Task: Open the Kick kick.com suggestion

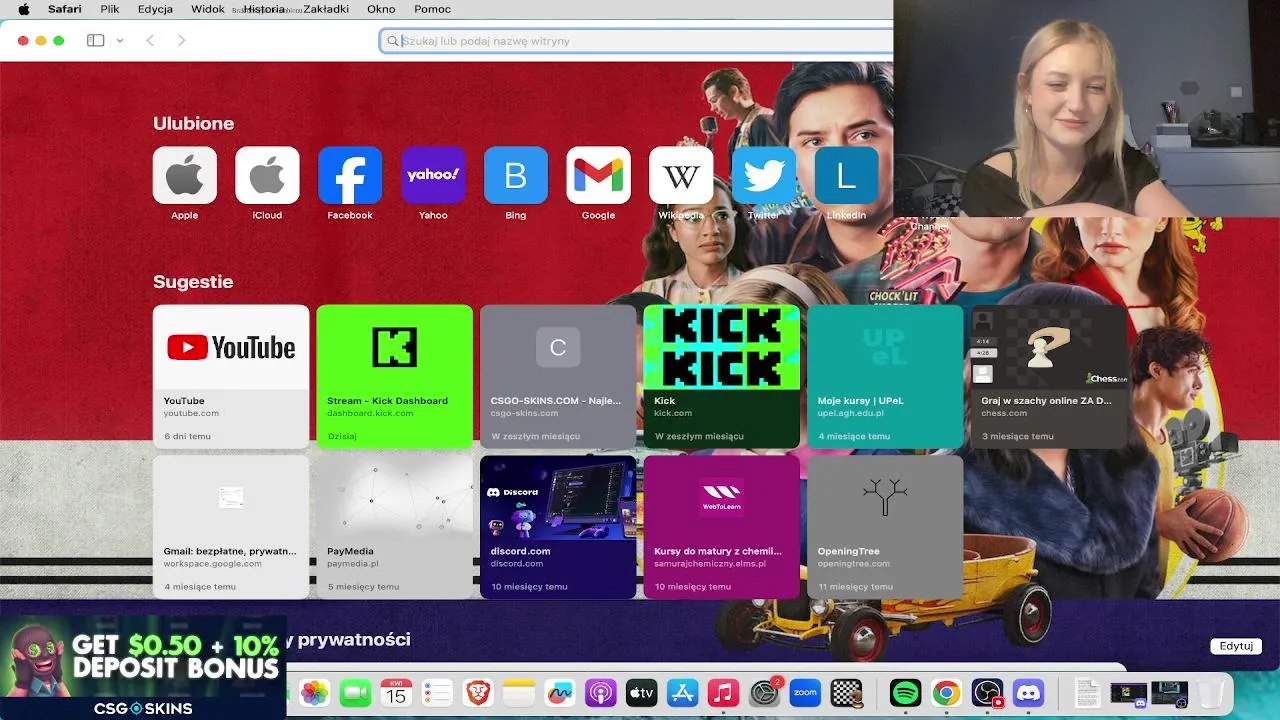Action: (x=721, y=377)
